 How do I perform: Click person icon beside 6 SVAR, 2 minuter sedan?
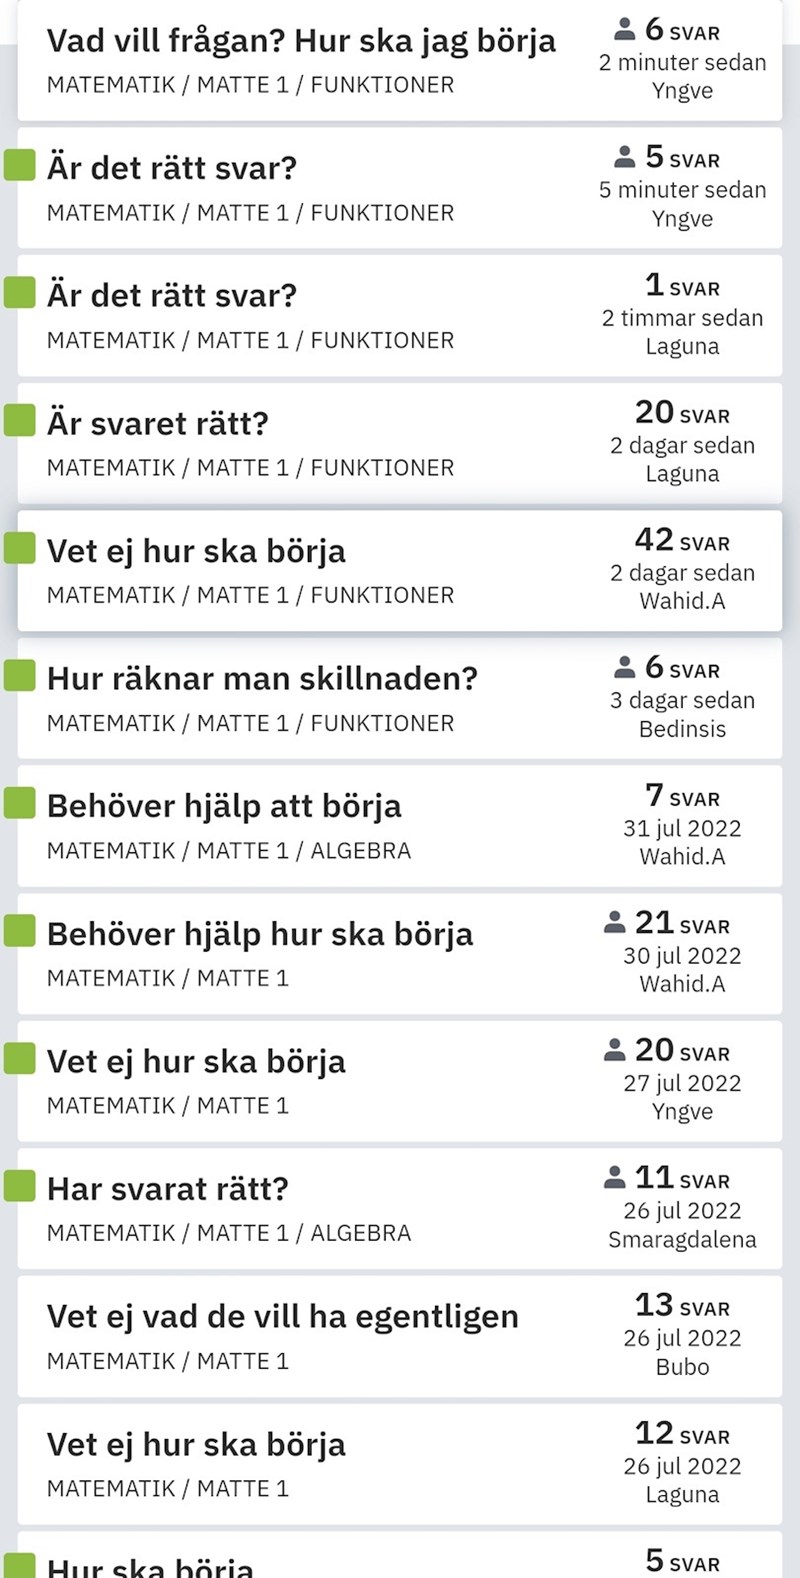click(624, 29)
